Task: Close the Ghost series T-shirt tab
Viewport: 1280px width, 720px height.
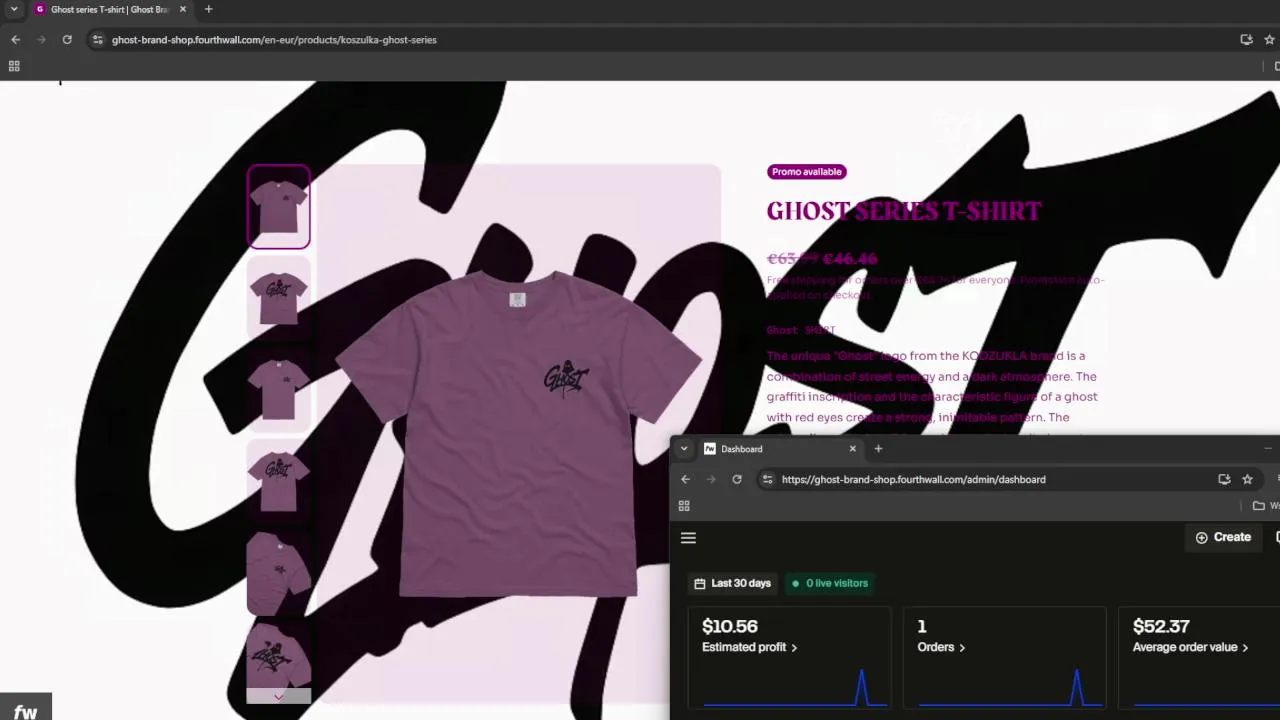Action: pyautogui.click(x=182, y=9)
